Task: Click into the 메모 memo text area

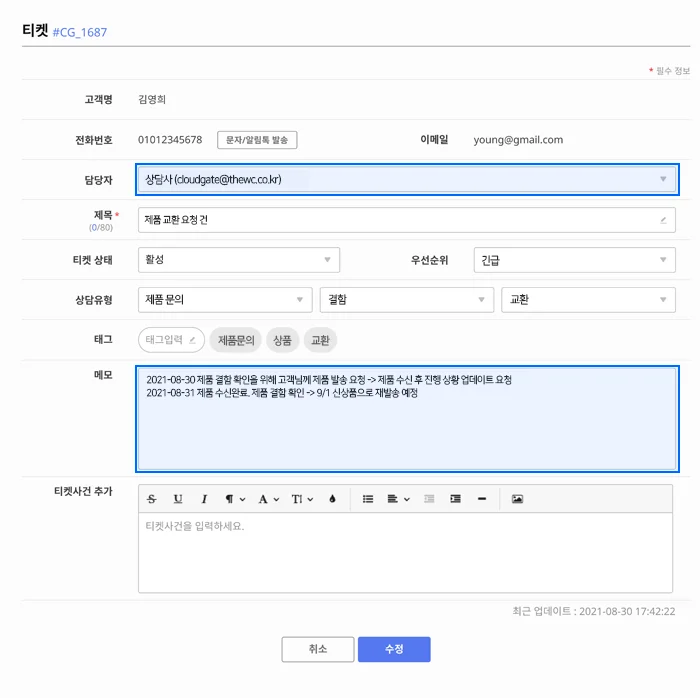Action: pos(407,419)
